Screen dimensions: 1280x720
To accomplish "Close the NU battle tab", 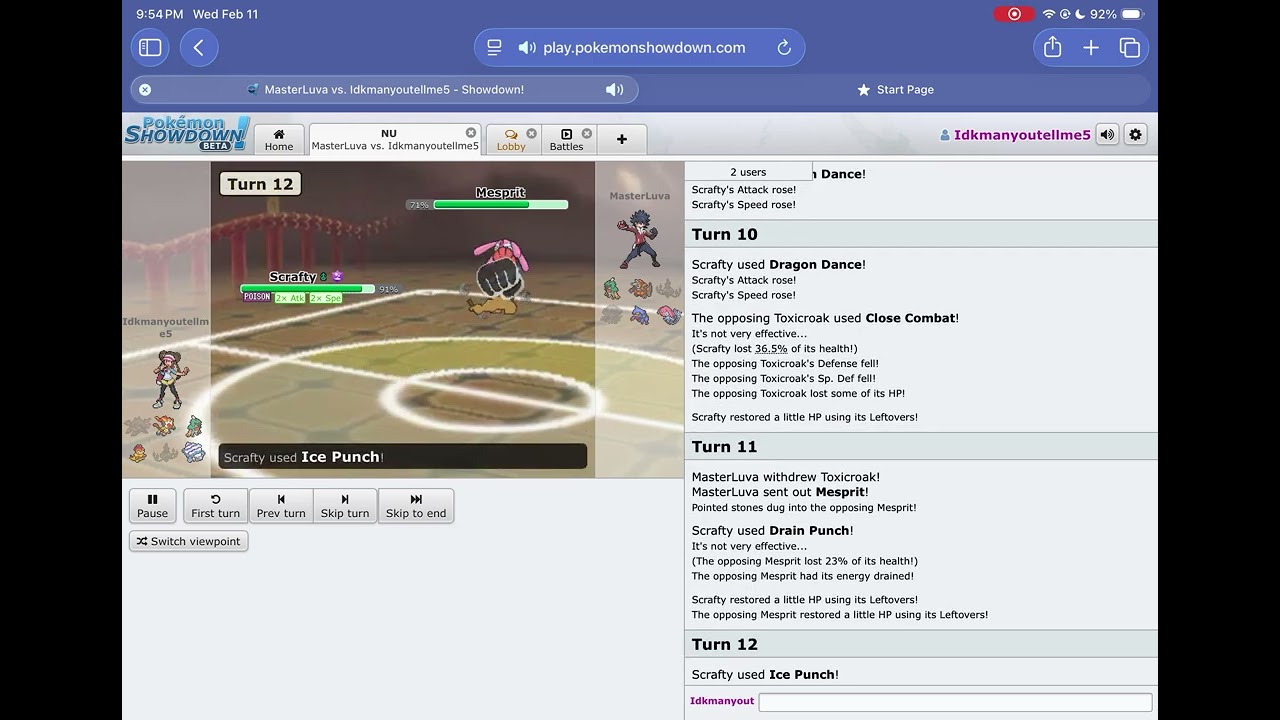I will tap(471, 133).
